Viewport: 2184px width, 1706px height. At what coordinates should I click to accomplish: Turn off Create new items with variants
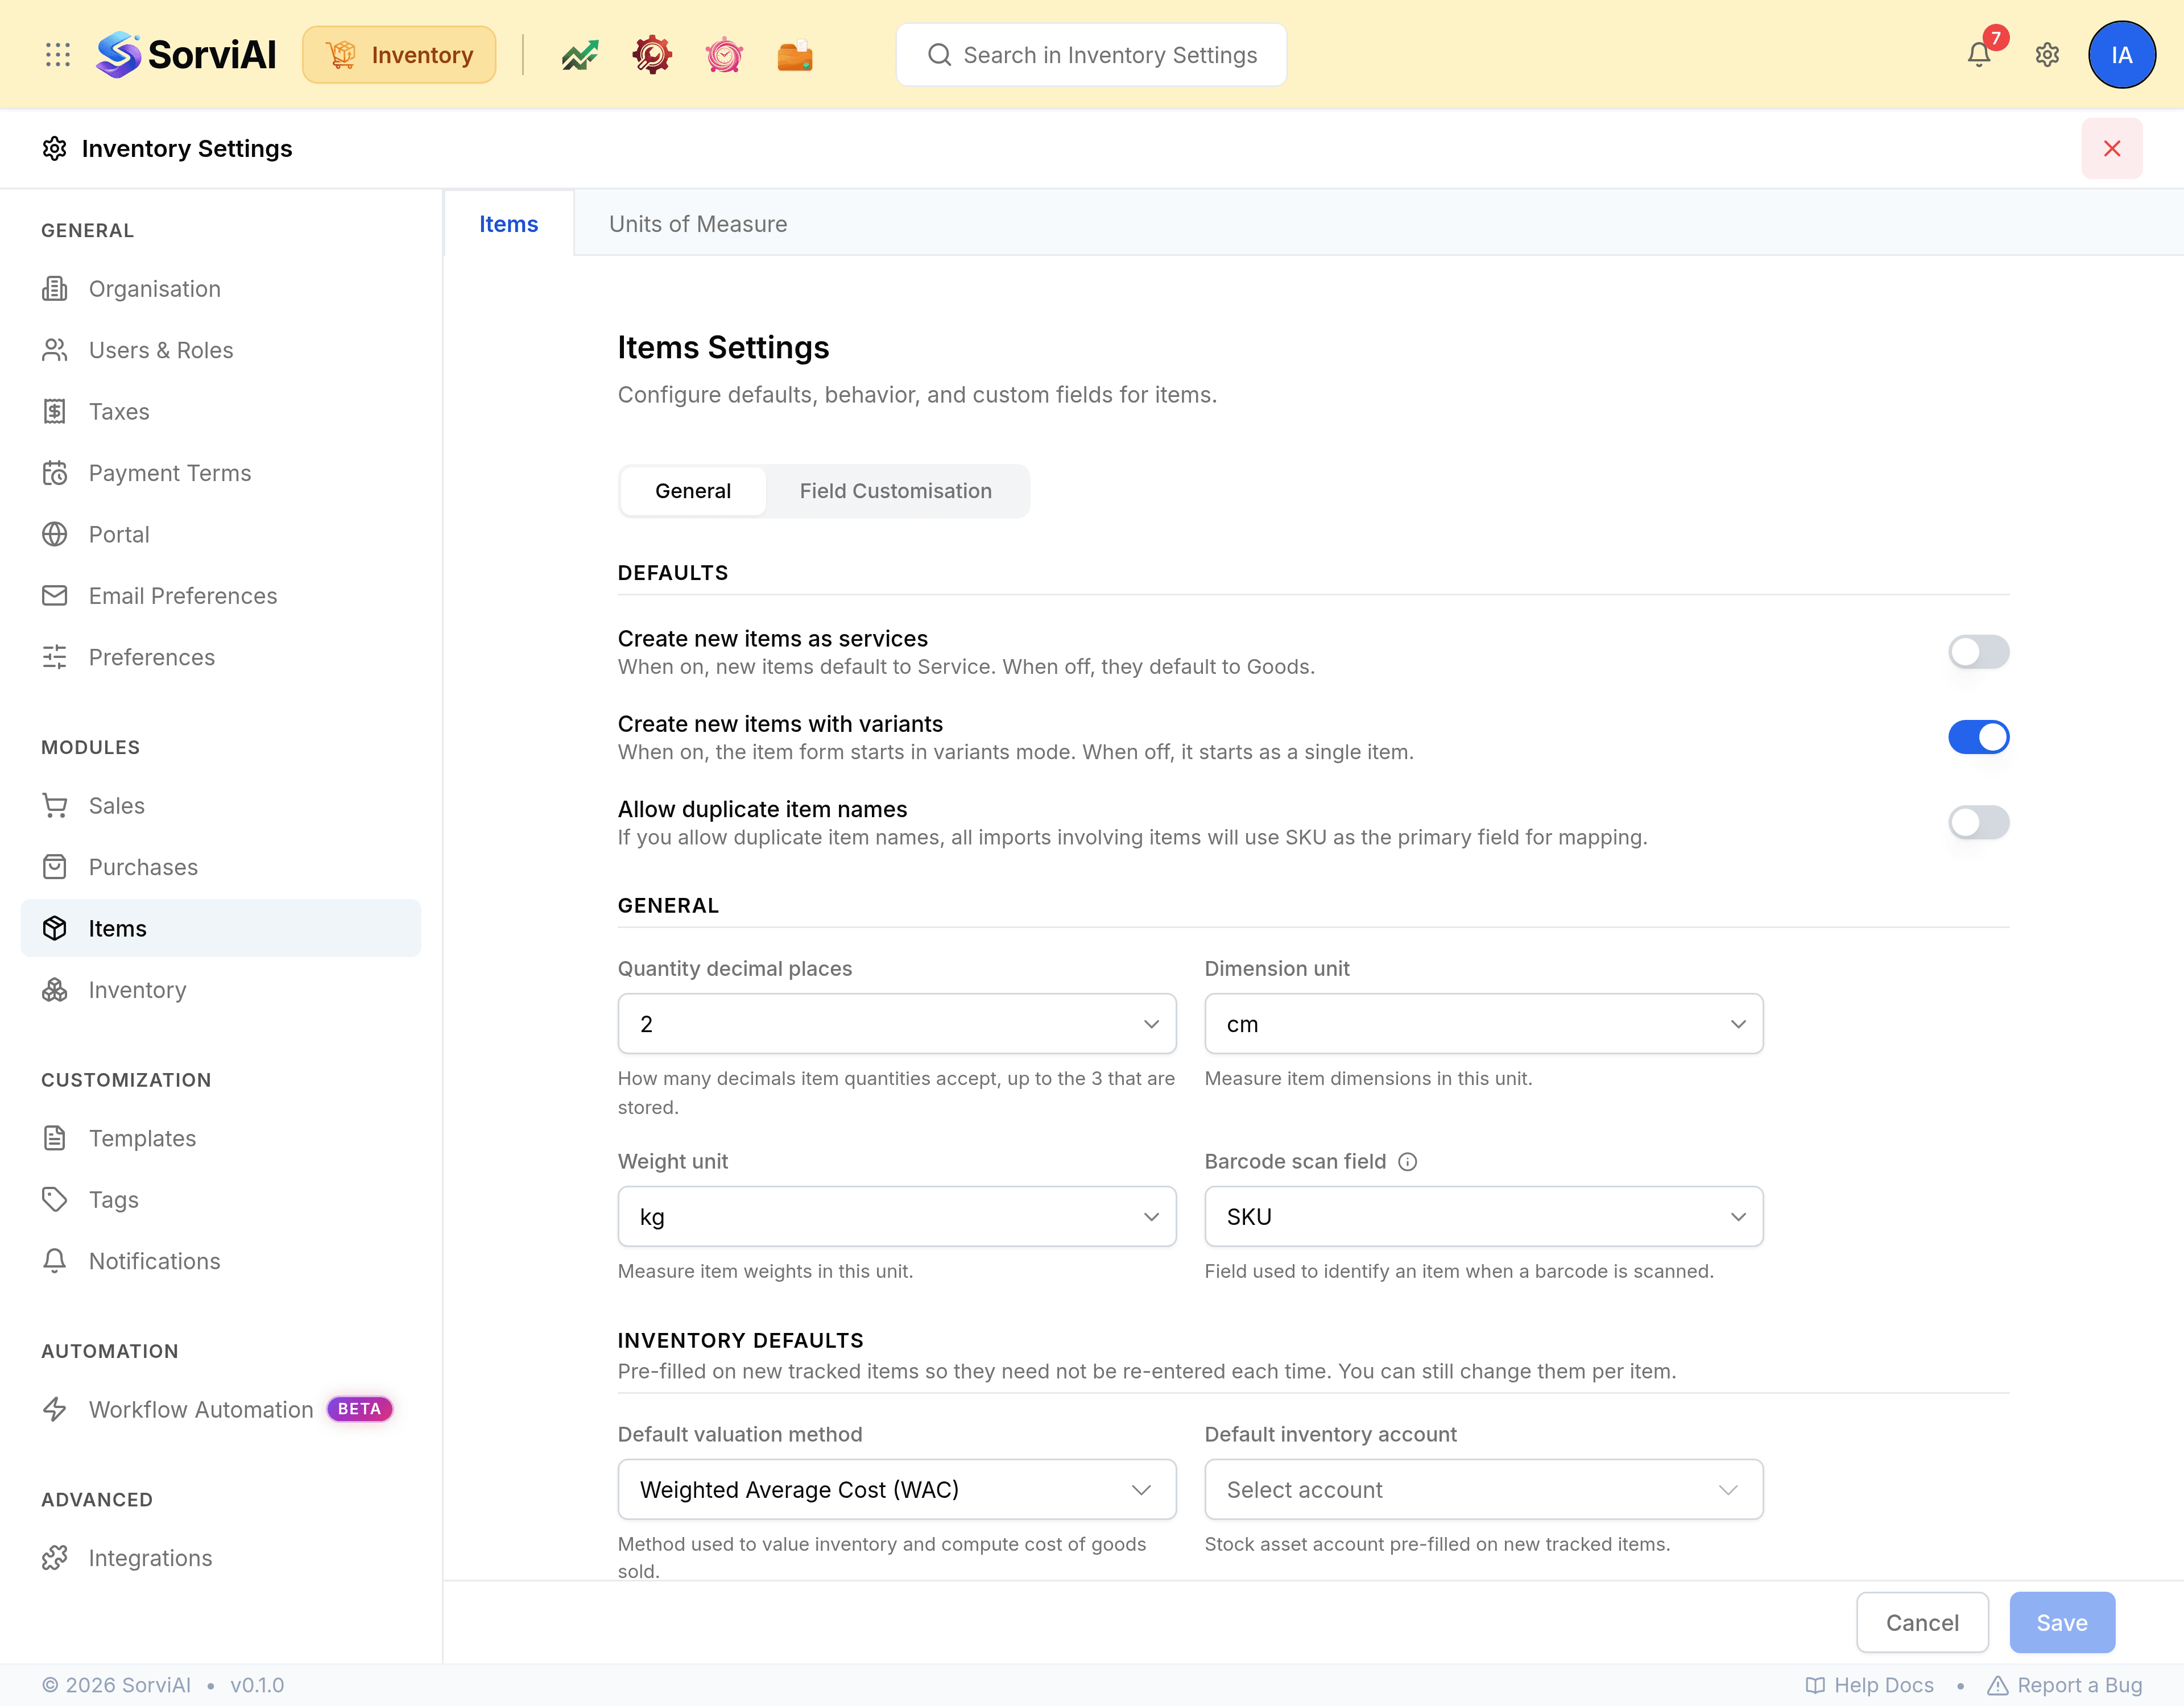click(x=1978, y=737)
